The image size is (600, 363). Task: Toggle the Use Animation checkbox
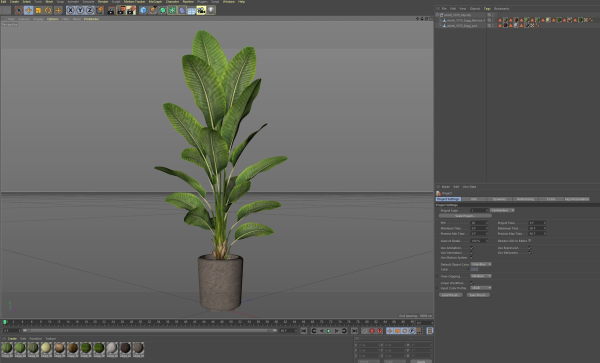click(471, 248)
